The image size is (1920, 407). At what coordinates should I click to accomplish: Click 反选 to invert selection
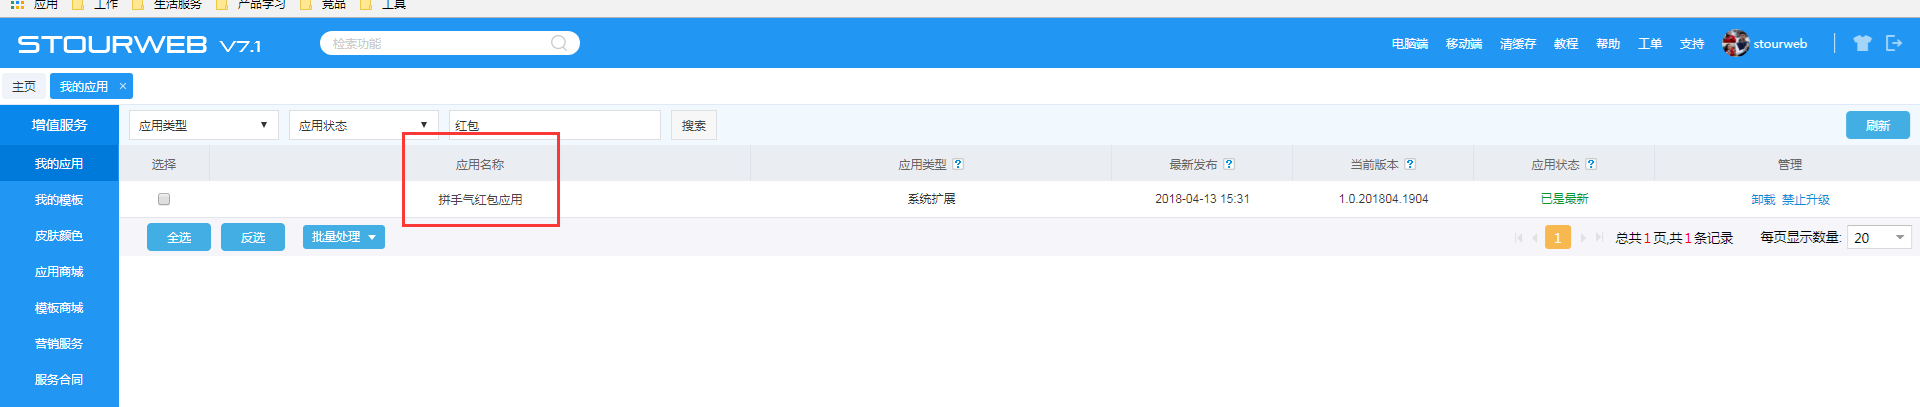point(253,237)
